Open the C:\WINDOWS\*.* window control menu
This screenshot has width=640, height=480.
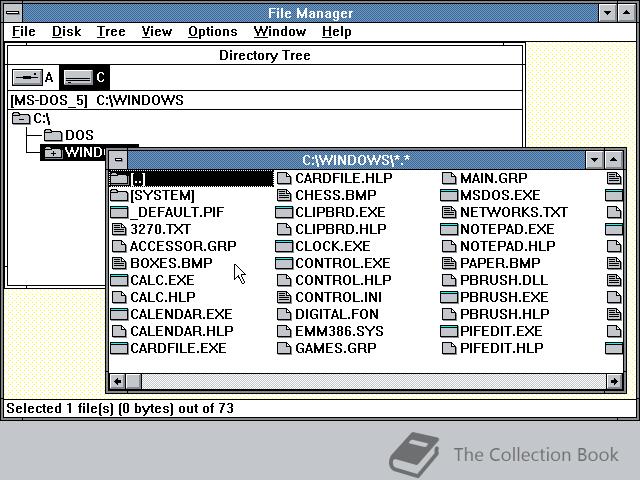pyautogui.click(x=118, y=160)
